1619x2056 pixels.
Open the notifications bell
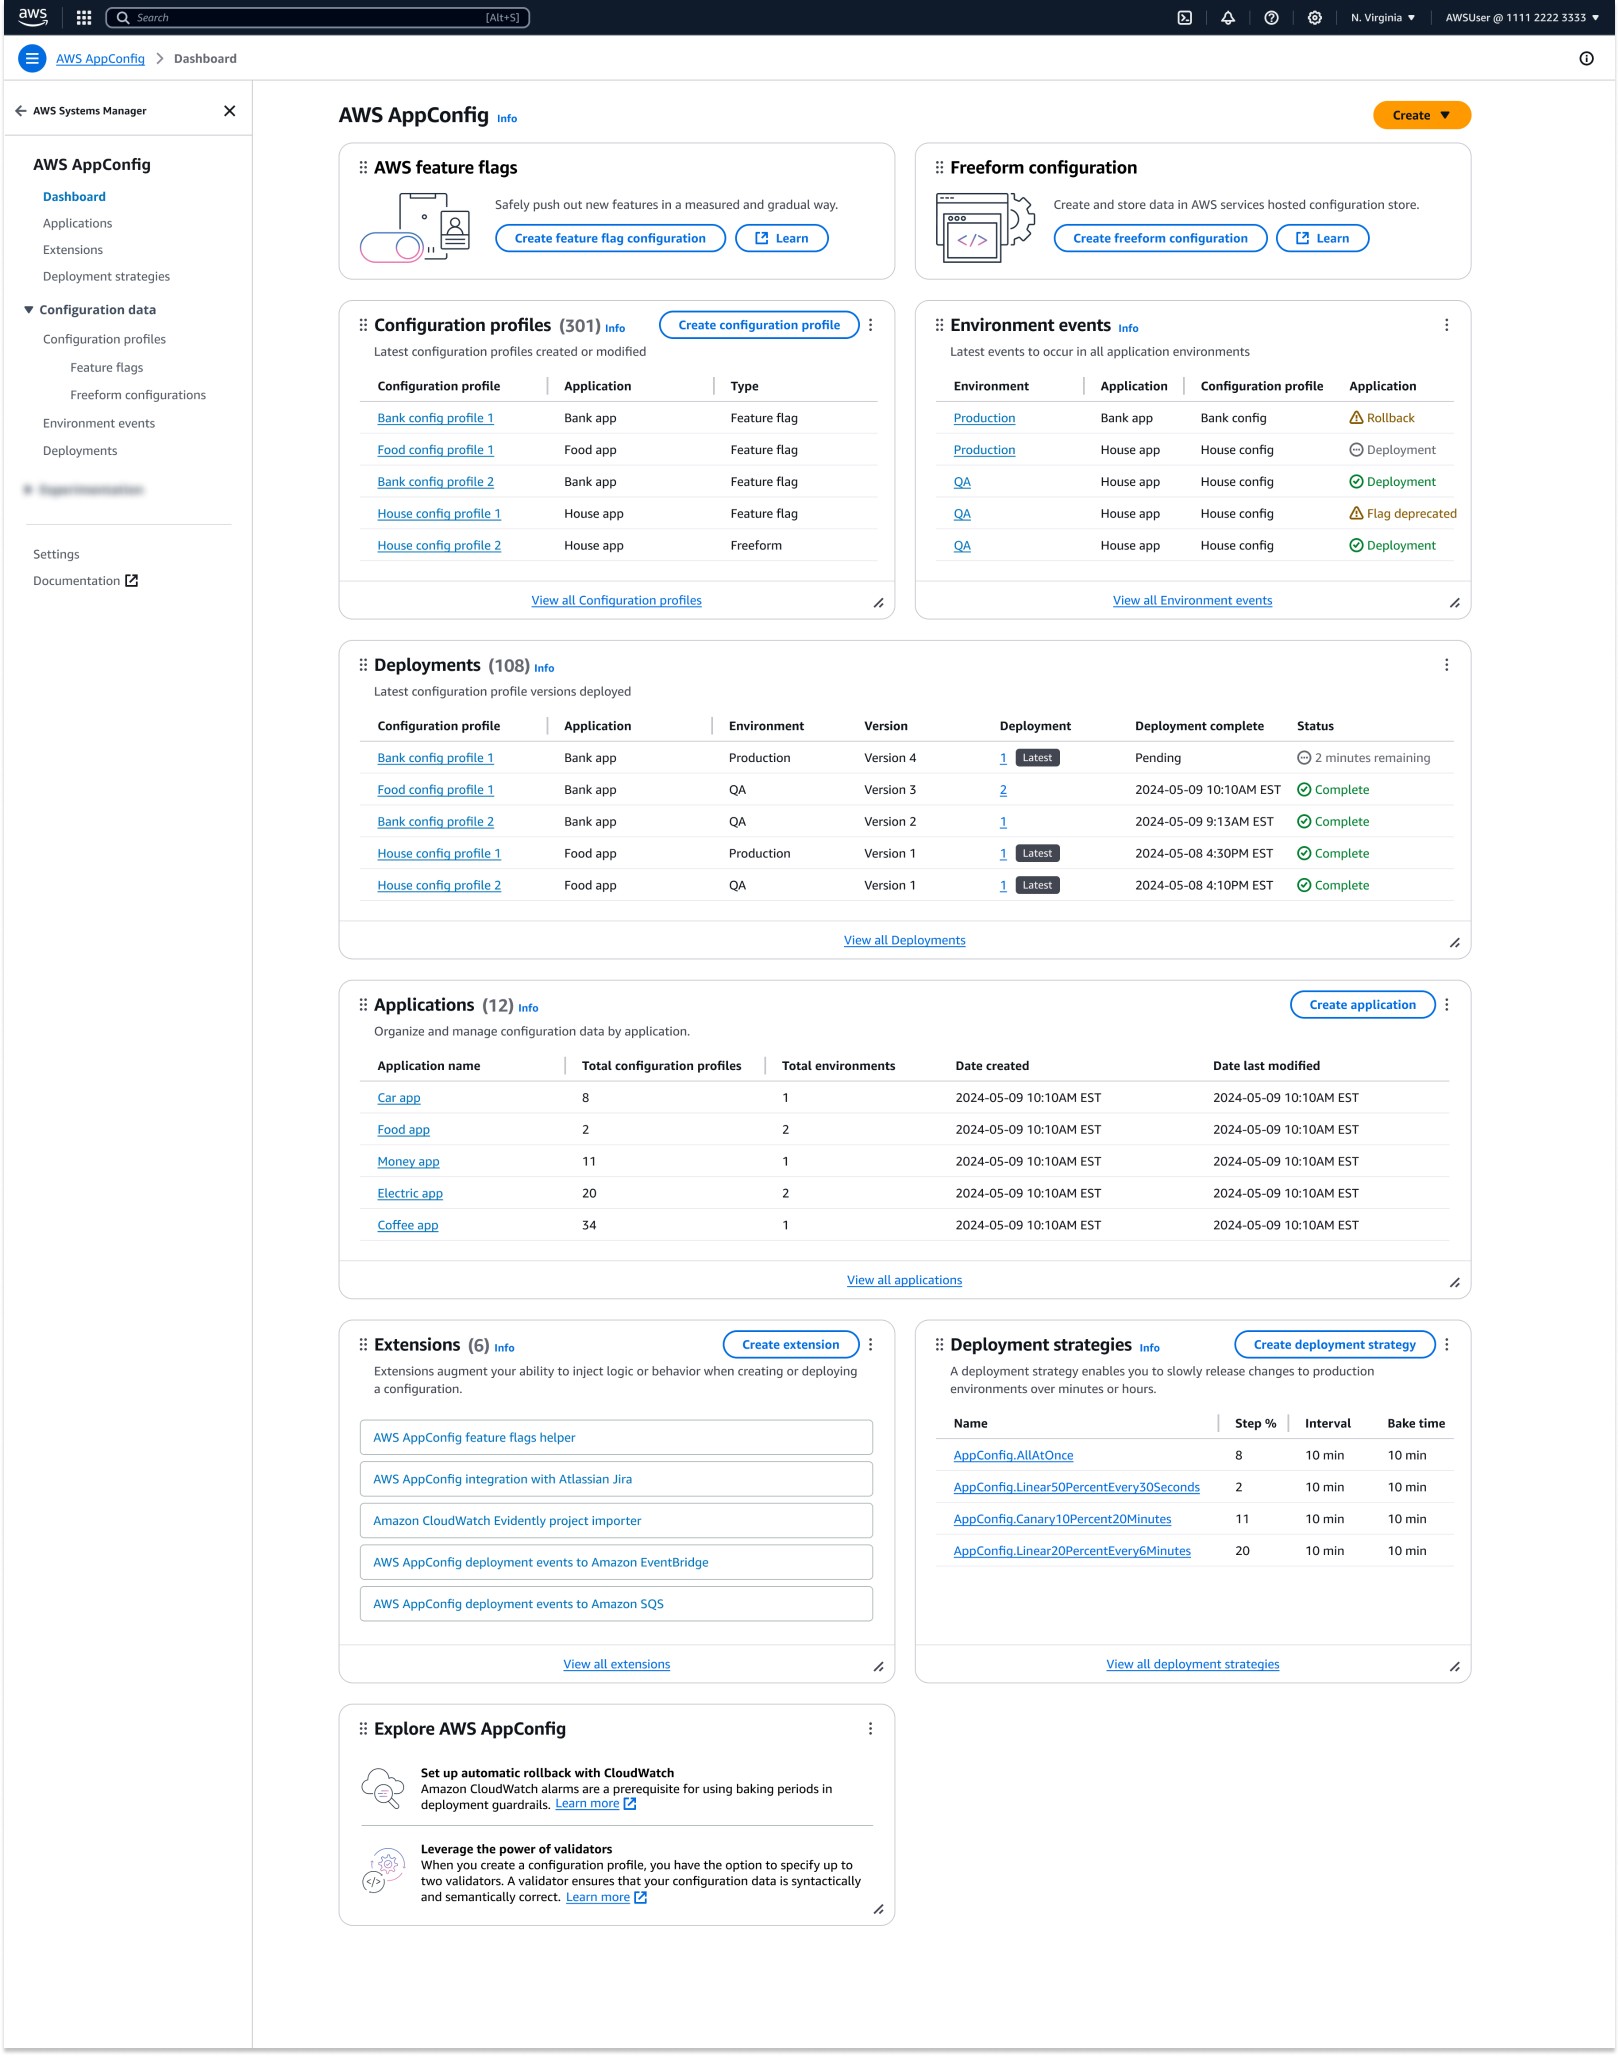1228,17
